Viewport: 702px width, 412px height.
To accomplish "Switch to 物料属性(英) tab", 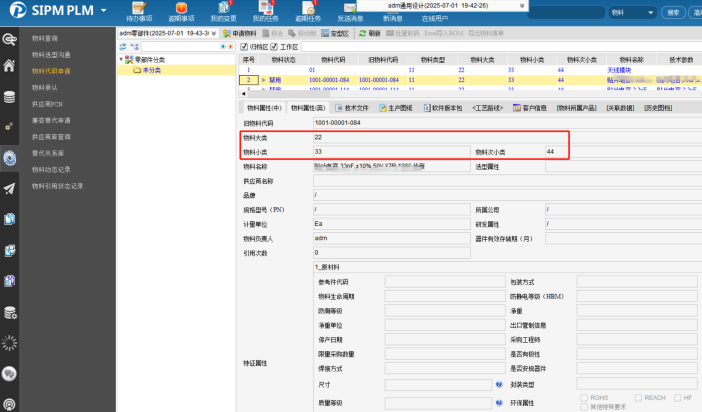I will (308, 108).
